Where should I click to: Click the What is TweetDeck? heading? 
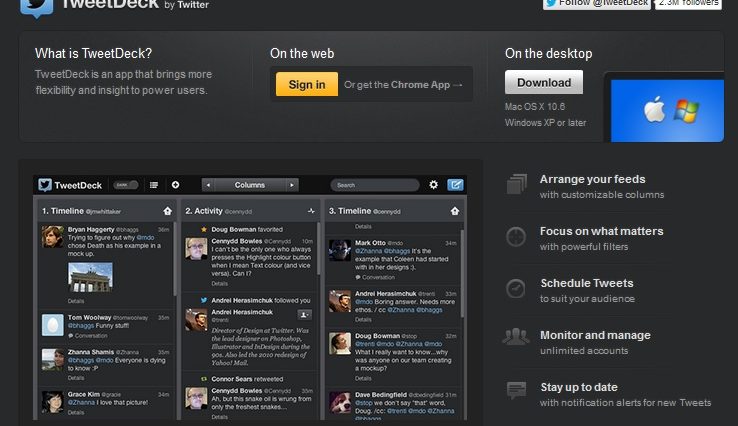point(93,53)
